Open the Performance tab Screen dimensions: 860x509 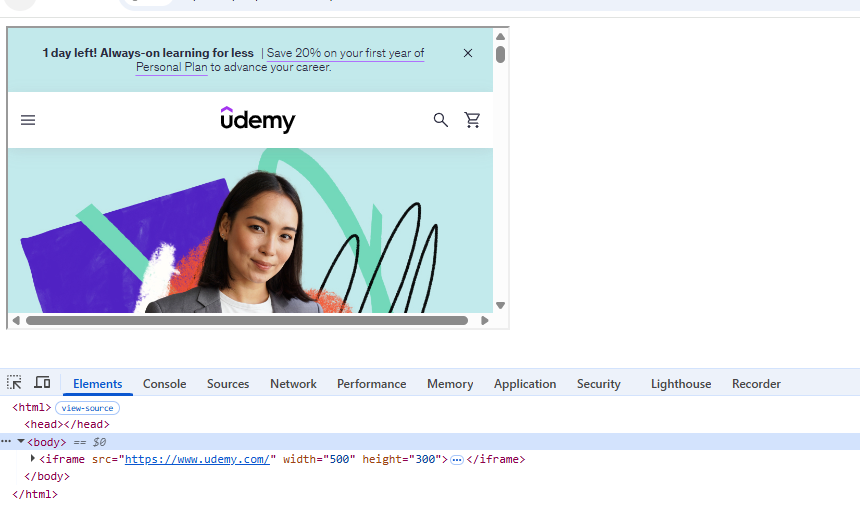click(372, 384)
